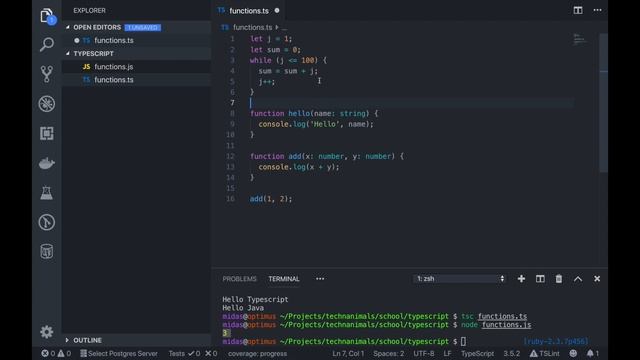Show warnings count in status bar
The width and height of the screenshot is (640, 360).
64,353
